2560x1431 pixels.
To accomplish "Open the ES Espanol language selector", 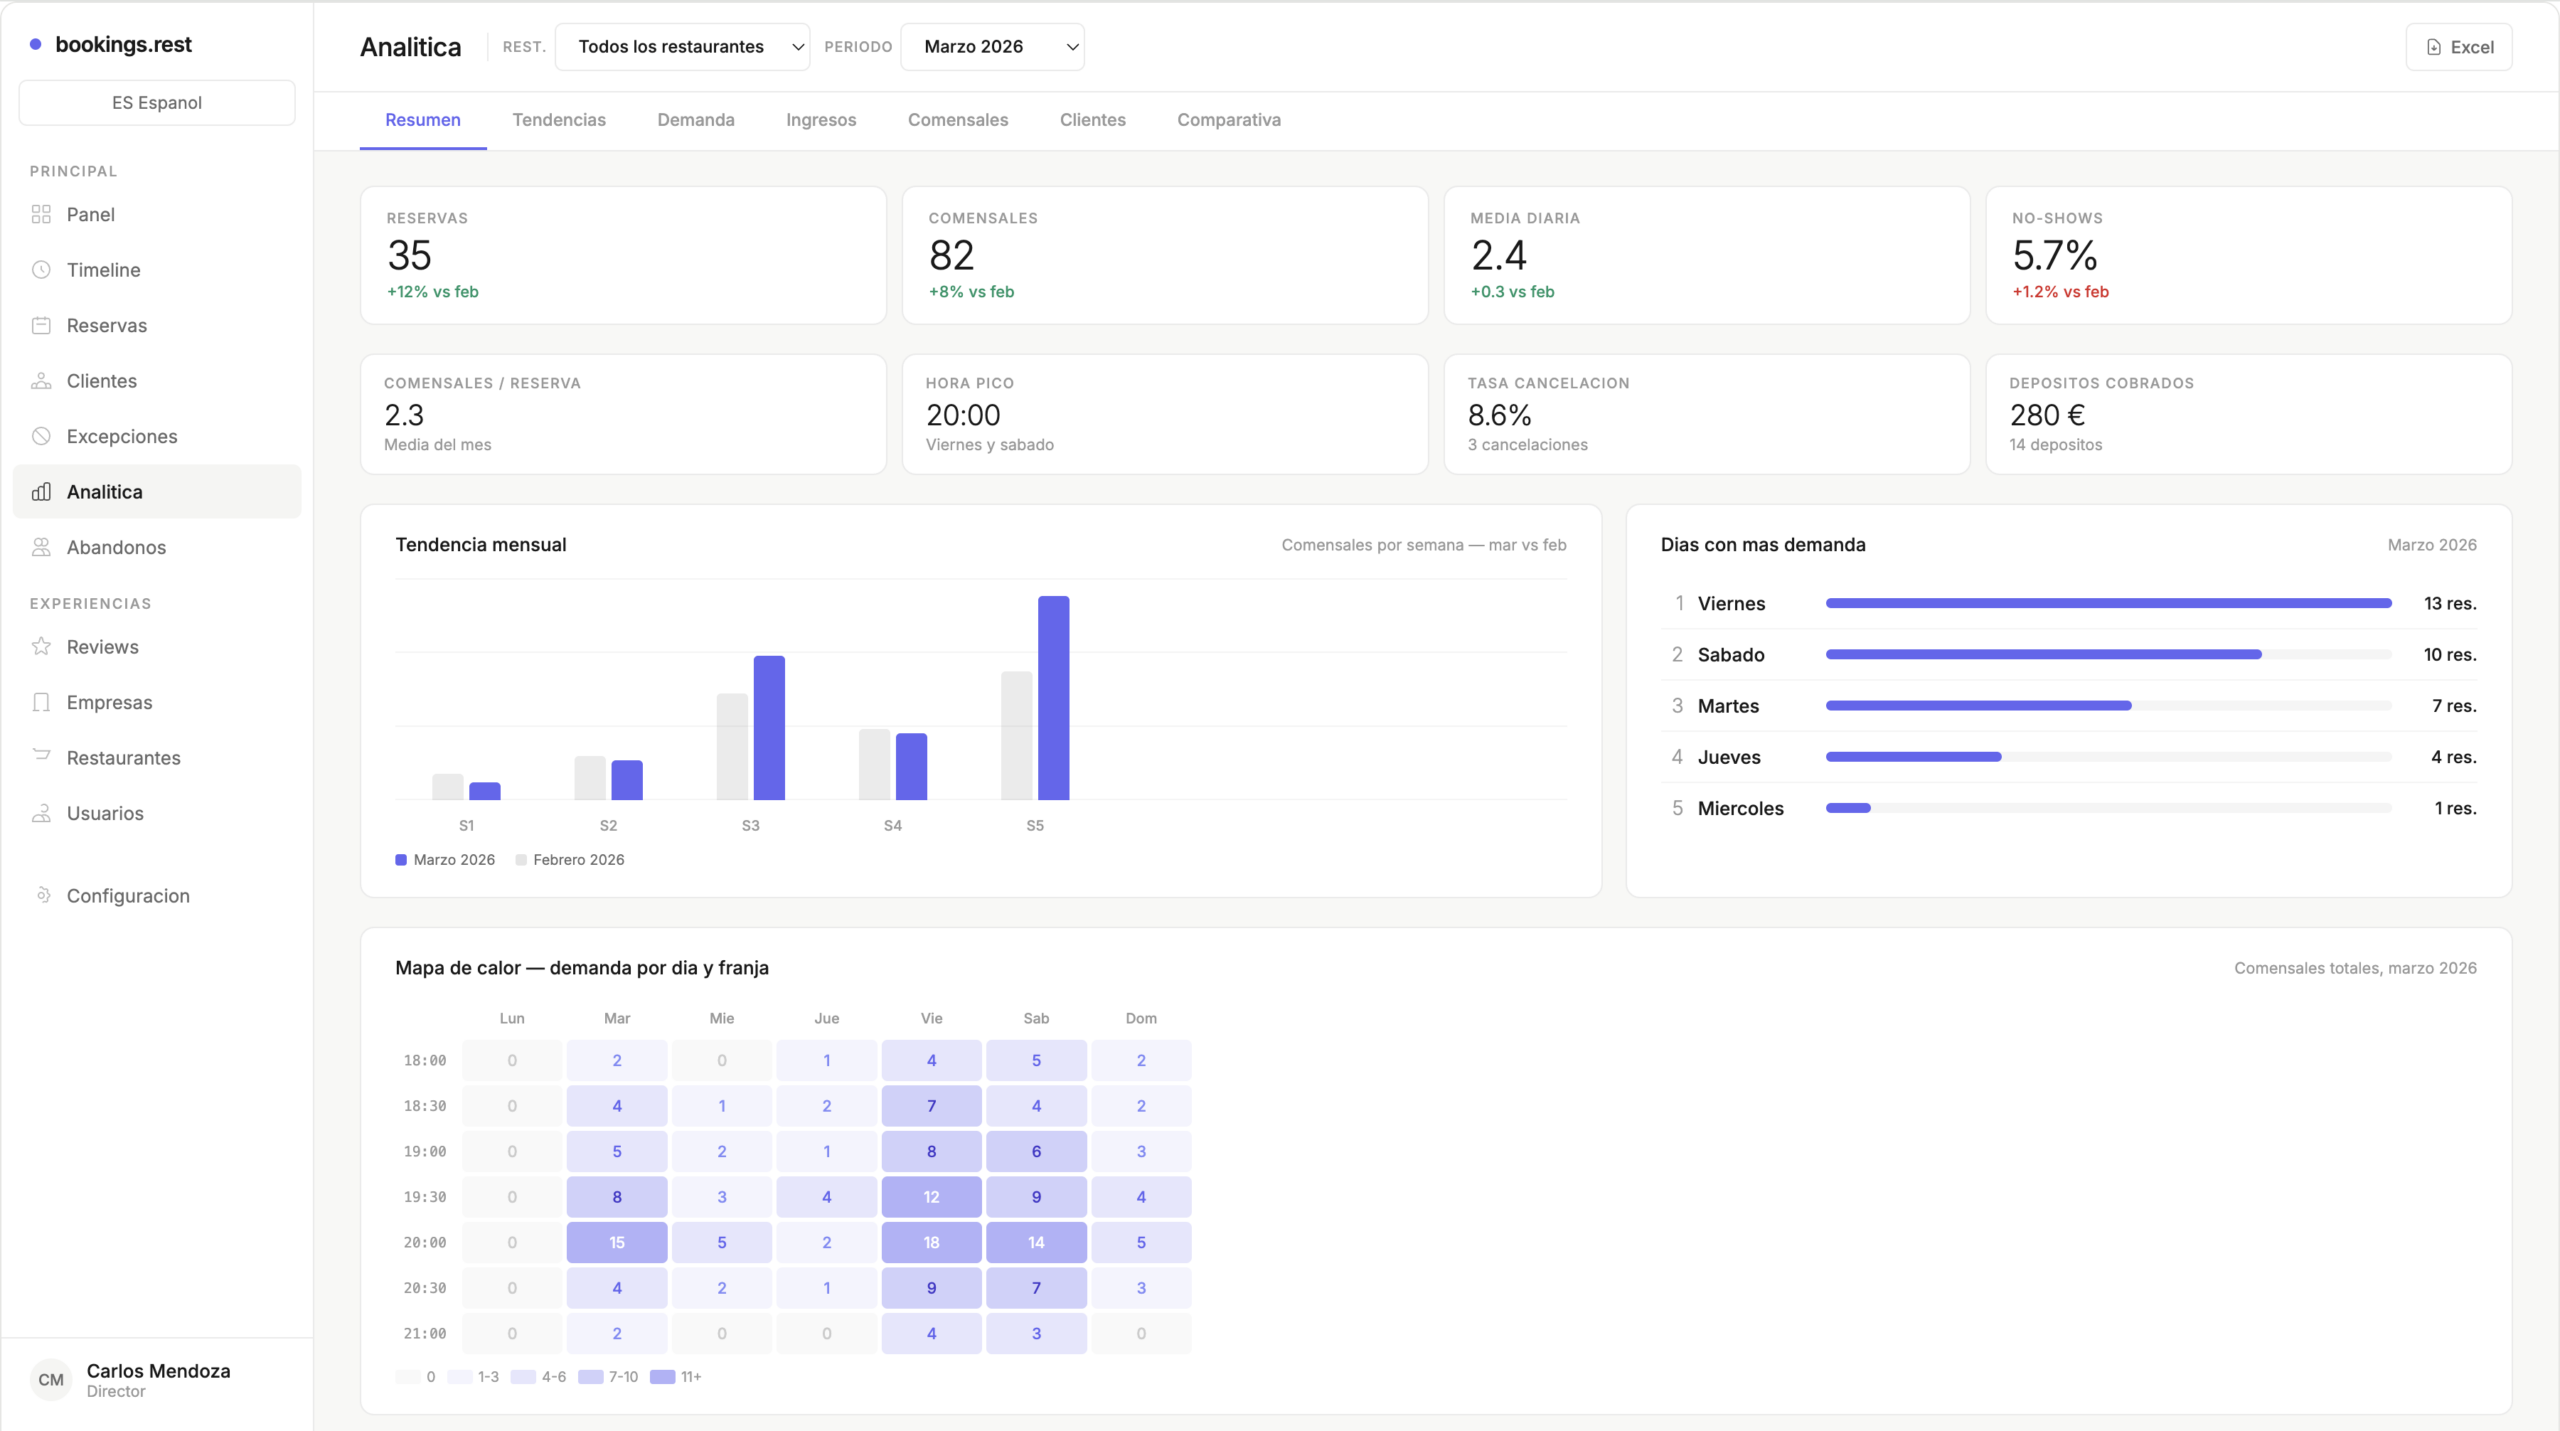I will [x=157, y=102].
